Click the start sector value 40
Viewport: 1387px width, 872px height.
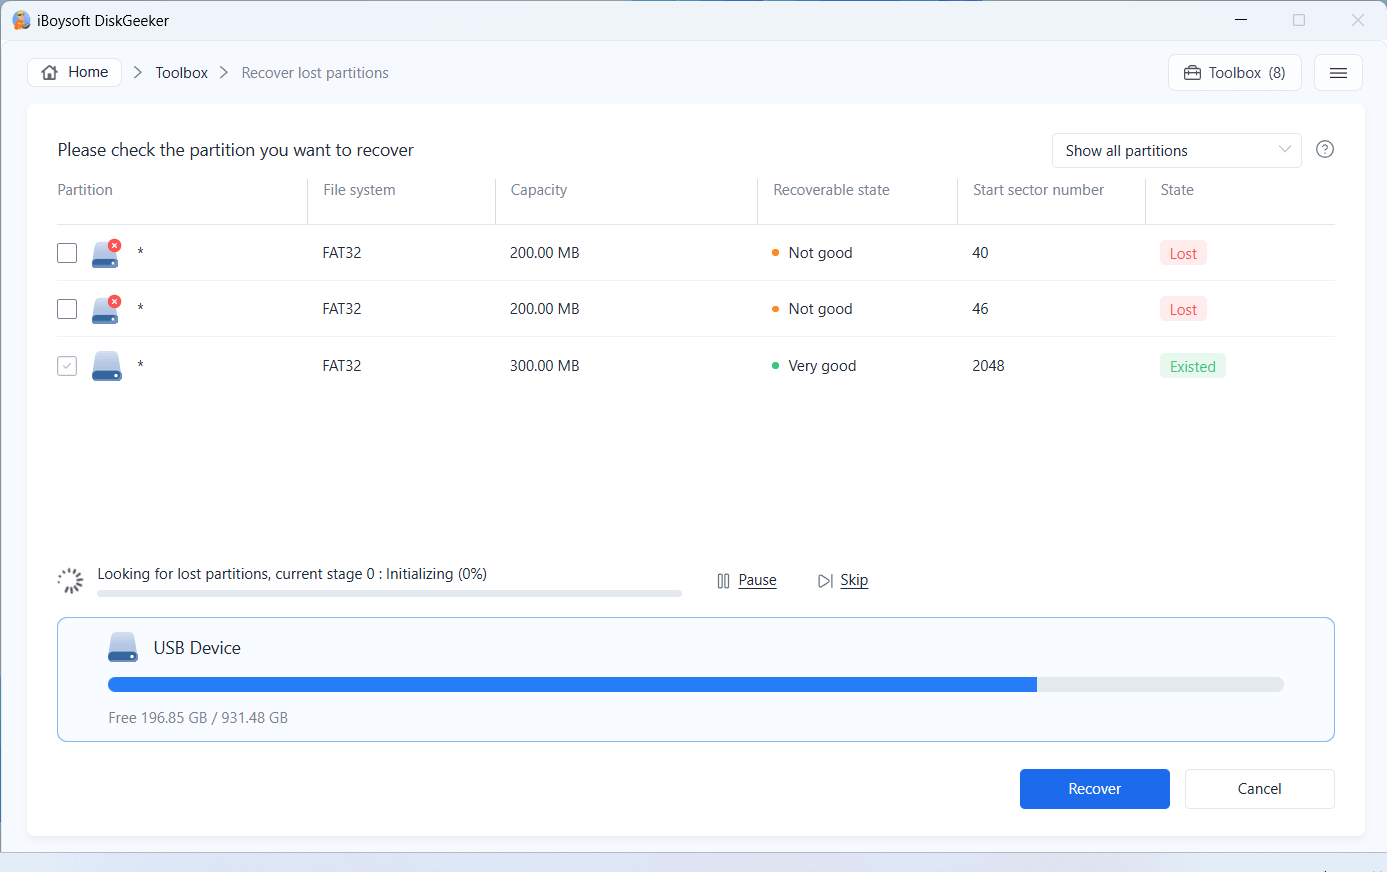(x=980, y=253)
